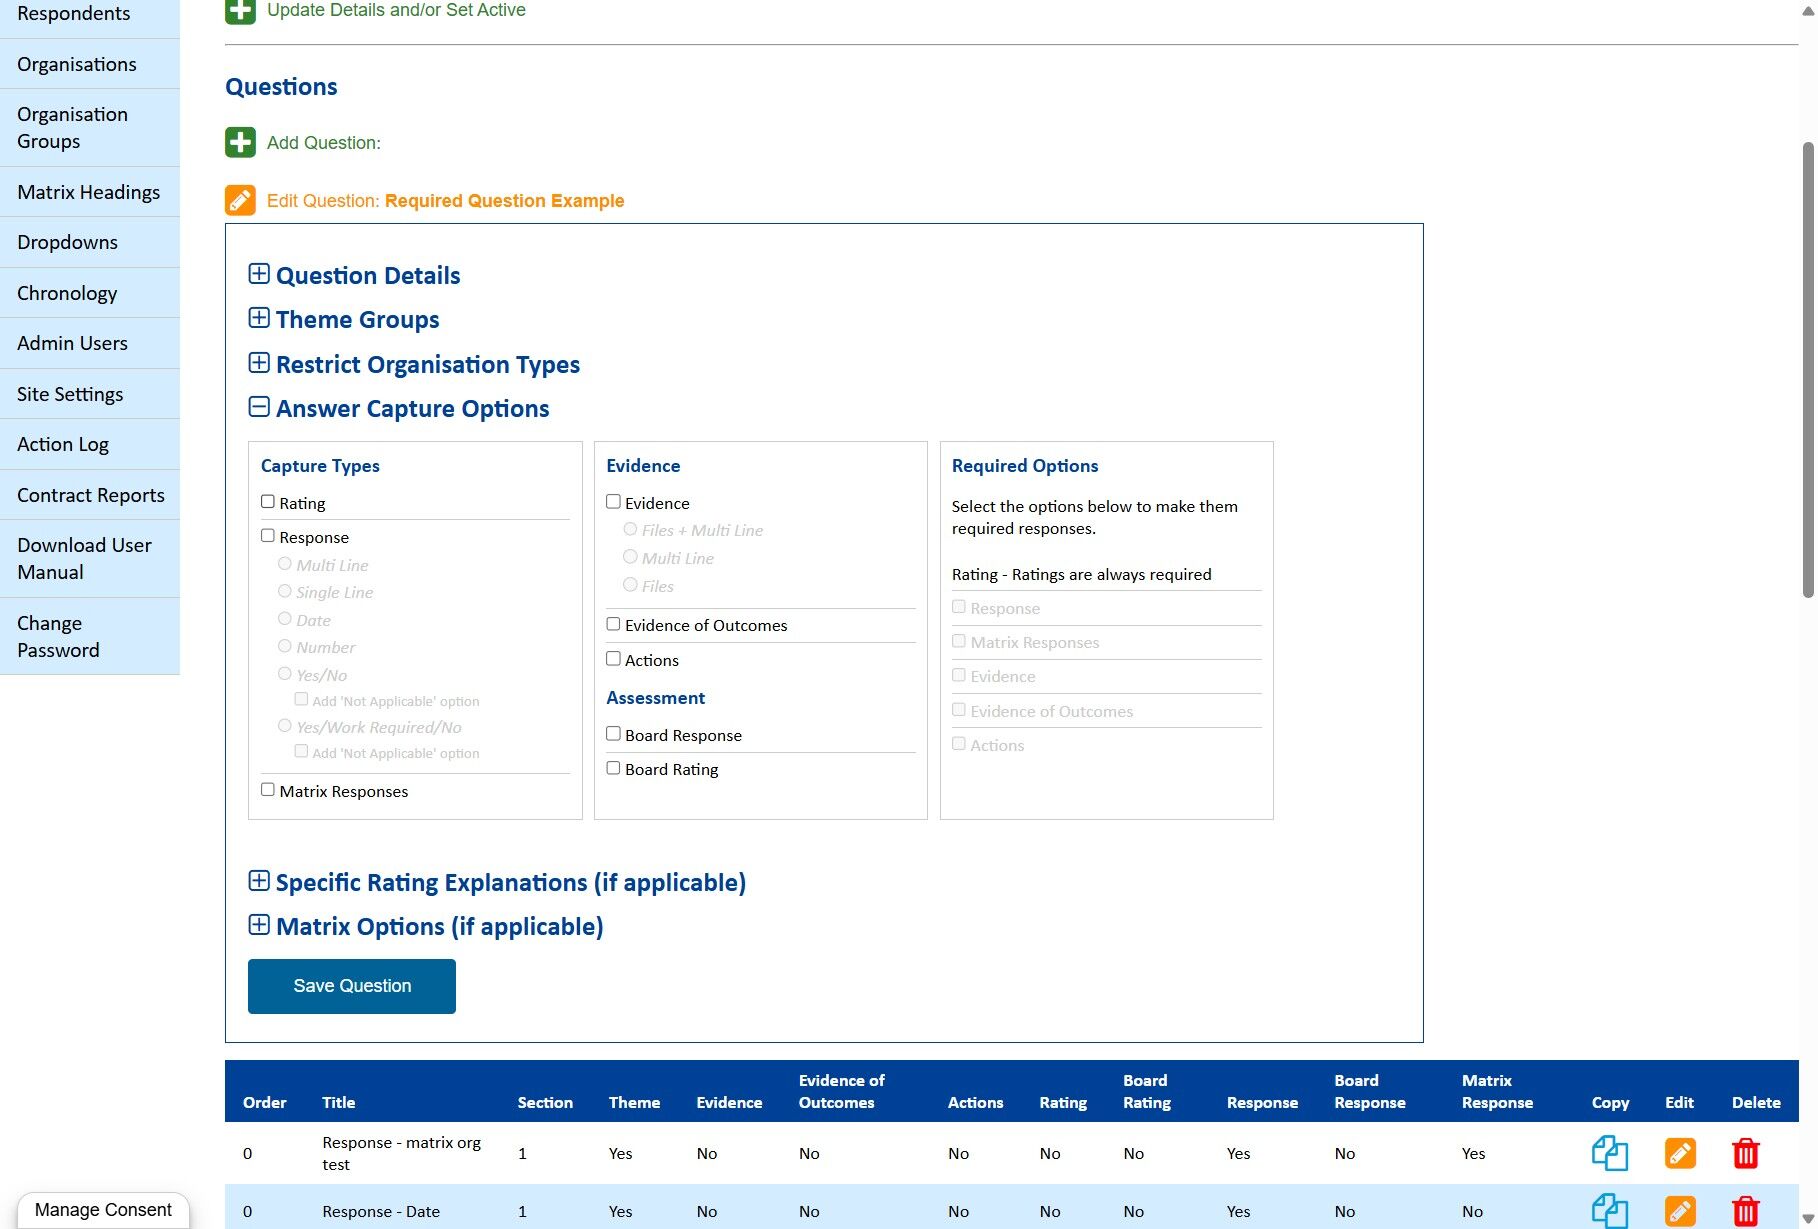1818x1229 pixels.
Task: Tick the Evidence of Outcomes checkbox in Evidence panel
Action: [x=614, y=624]
